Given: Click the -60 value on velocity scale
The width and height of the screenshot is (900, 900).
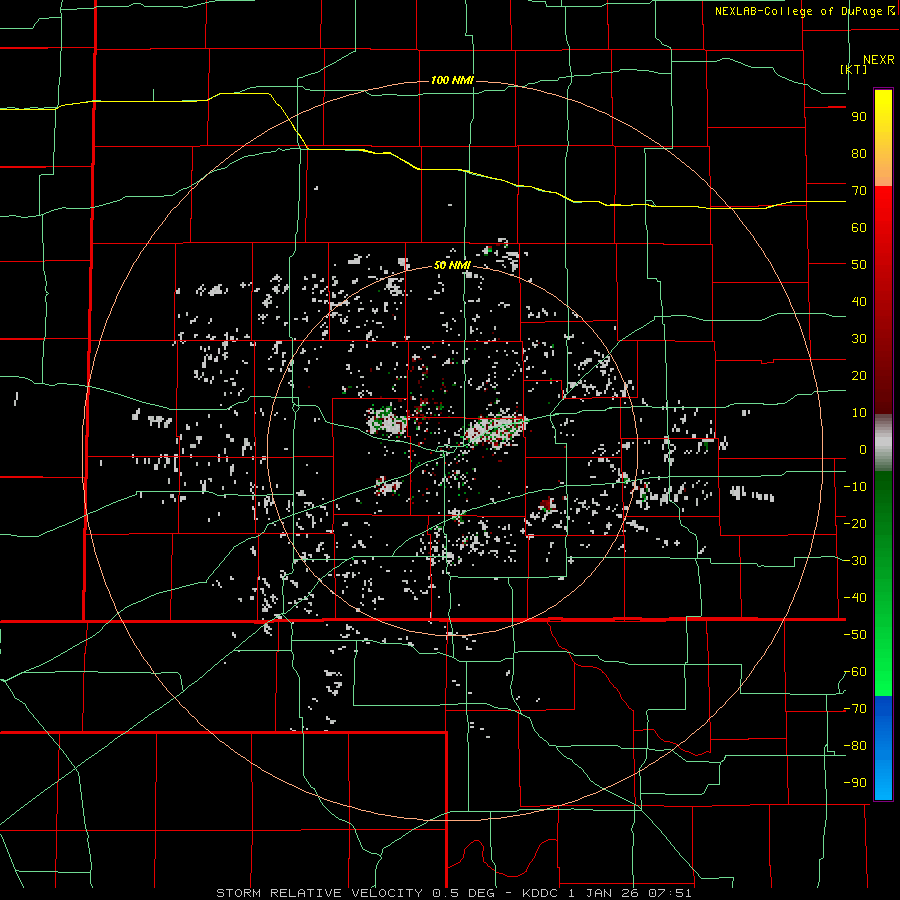Looking at the screenshot, I should [855, 672].
